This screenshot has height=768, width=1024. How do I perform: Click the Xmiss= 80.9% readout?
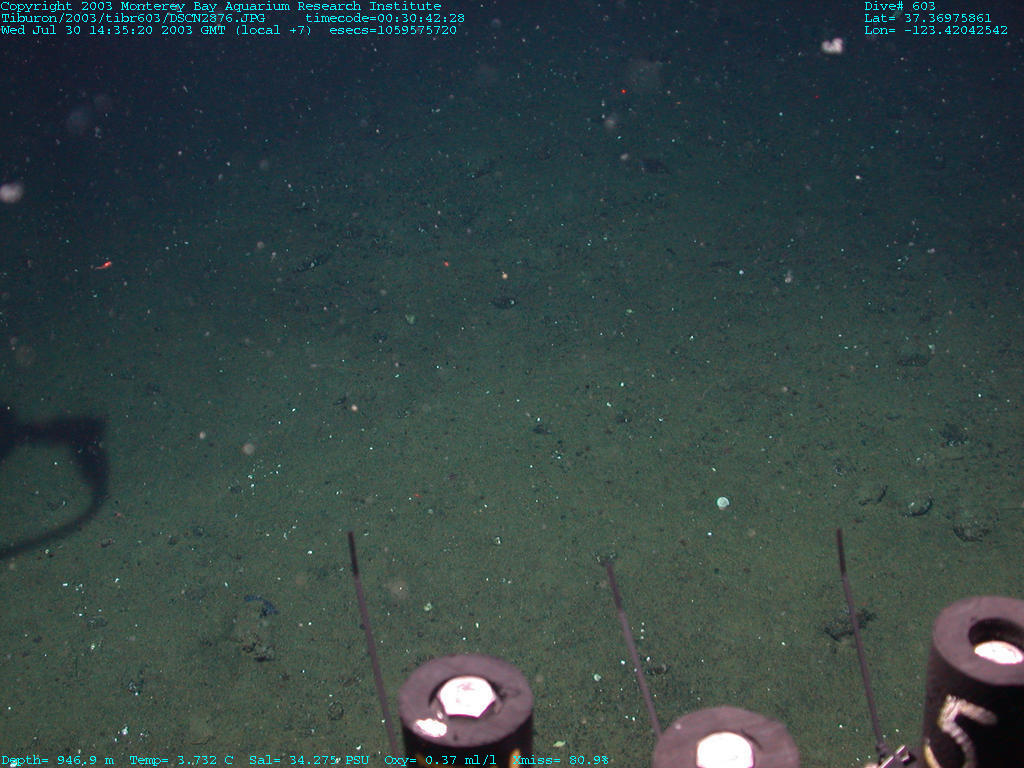click(560, 760)
